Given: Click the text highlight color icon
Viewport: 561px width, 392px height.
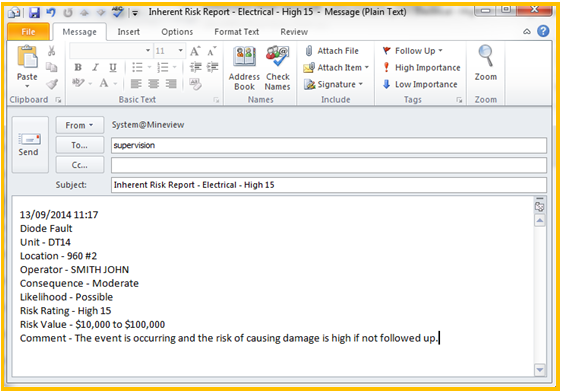Looking at the screenshot, I should [78, 84].
